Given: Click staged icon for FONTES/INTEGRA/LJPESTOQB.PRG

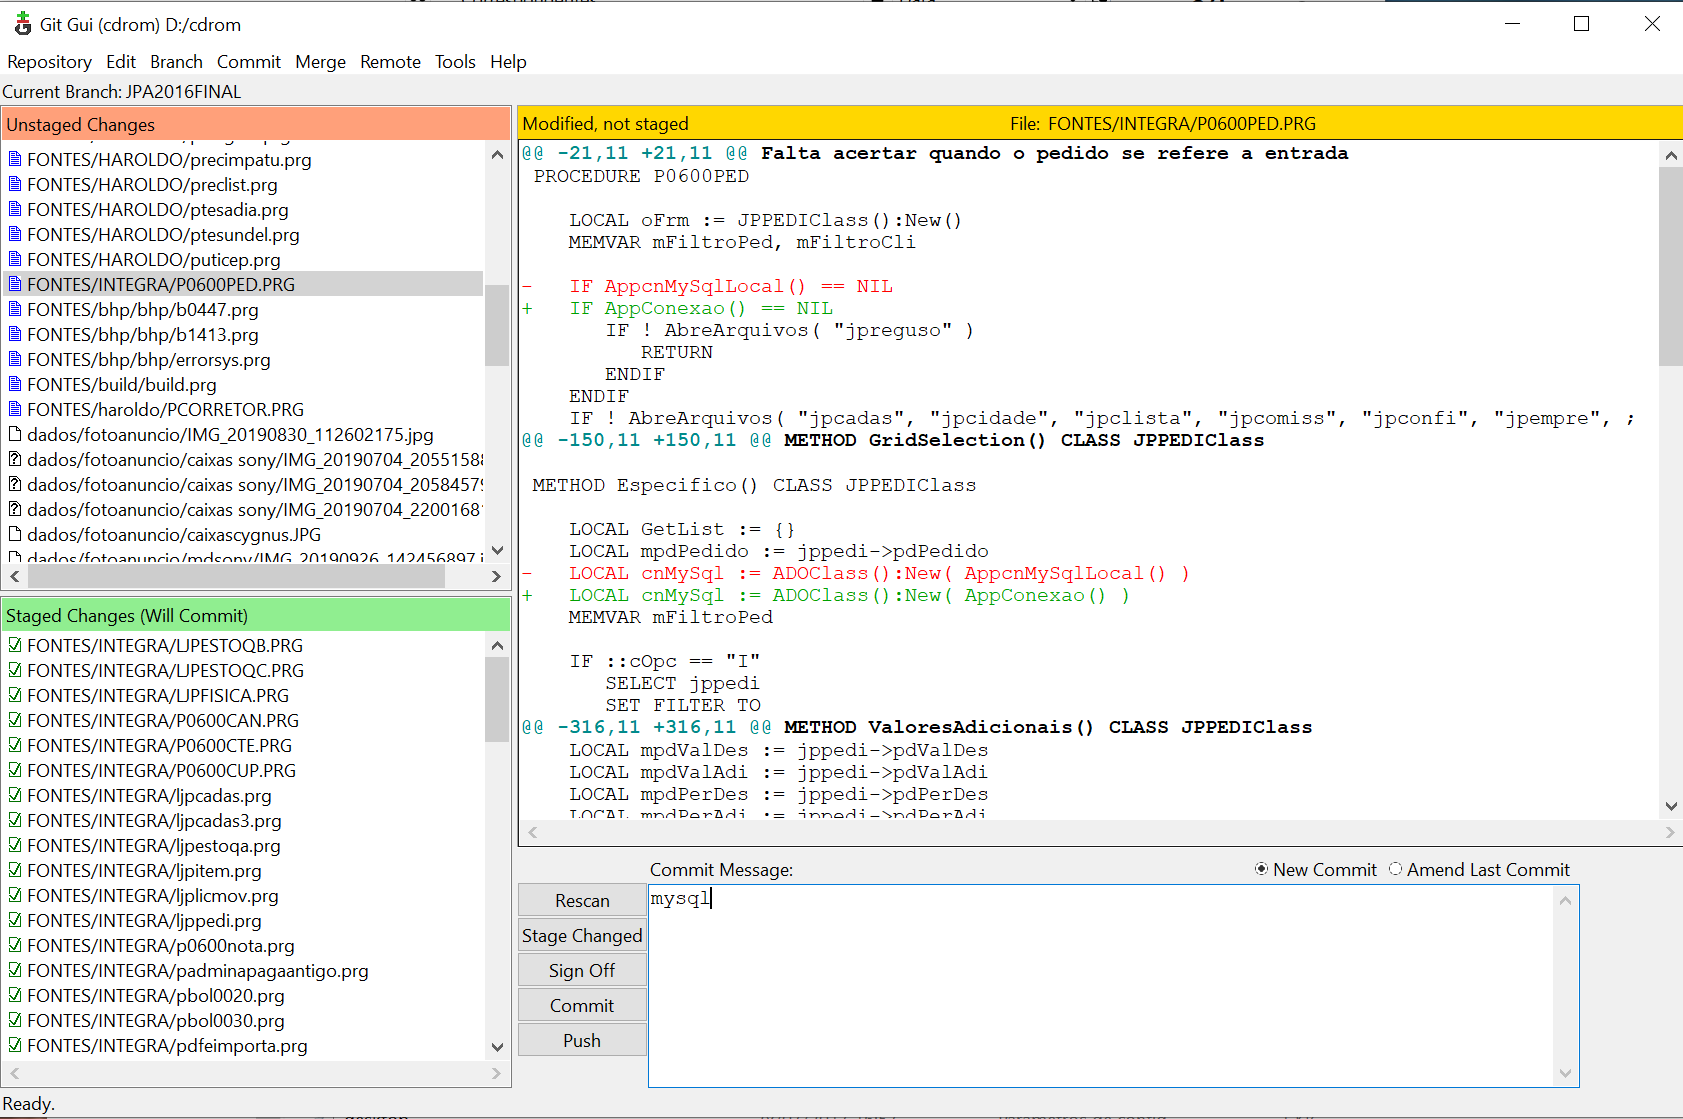Looking at the screenshot, I should coord(15,645).
